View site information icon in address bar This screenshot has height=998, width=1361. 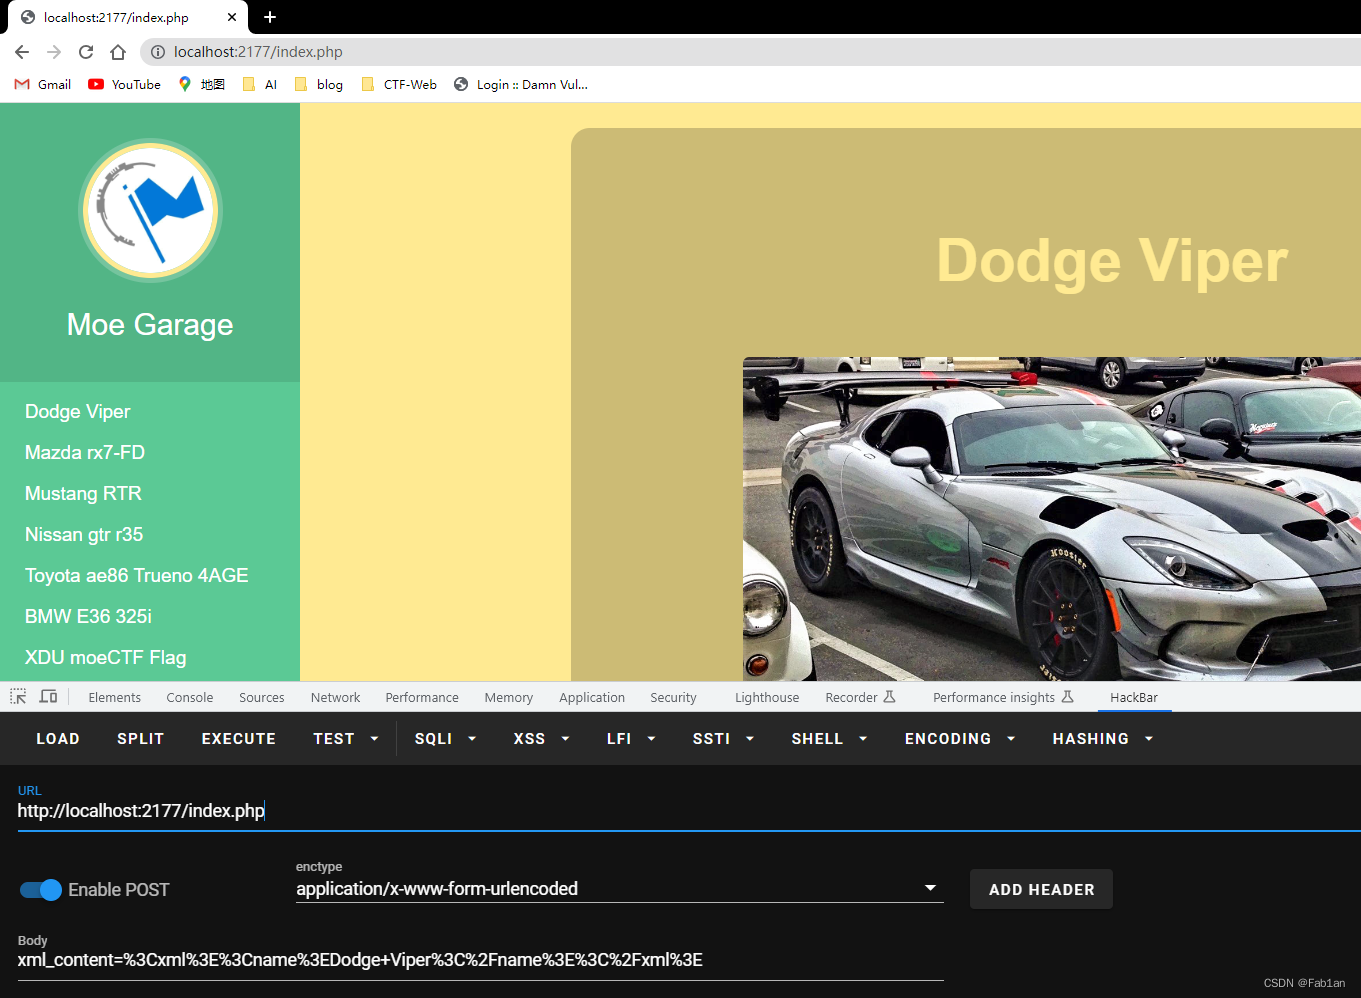click(x=157, y=52)
